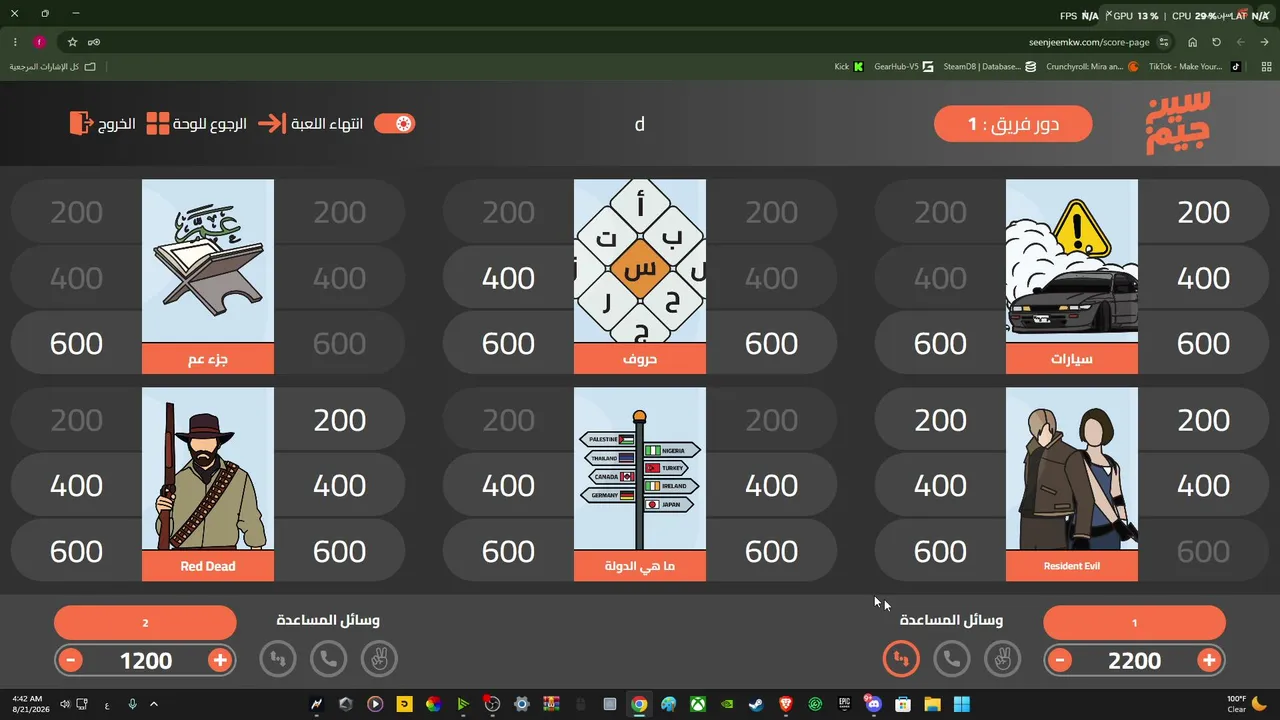Decrease the 2200 score with minus
This screenshot has height=720, width=1280.
[1060, 660]
